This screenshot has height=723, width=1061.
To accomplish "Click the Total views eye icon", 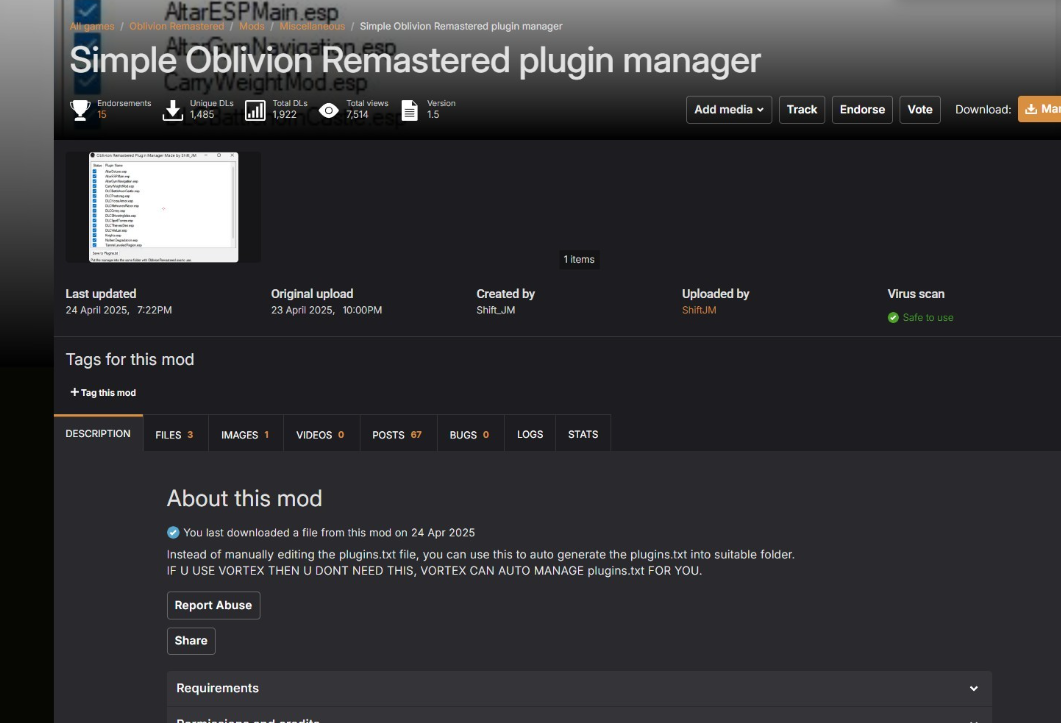I will [329, 110].
